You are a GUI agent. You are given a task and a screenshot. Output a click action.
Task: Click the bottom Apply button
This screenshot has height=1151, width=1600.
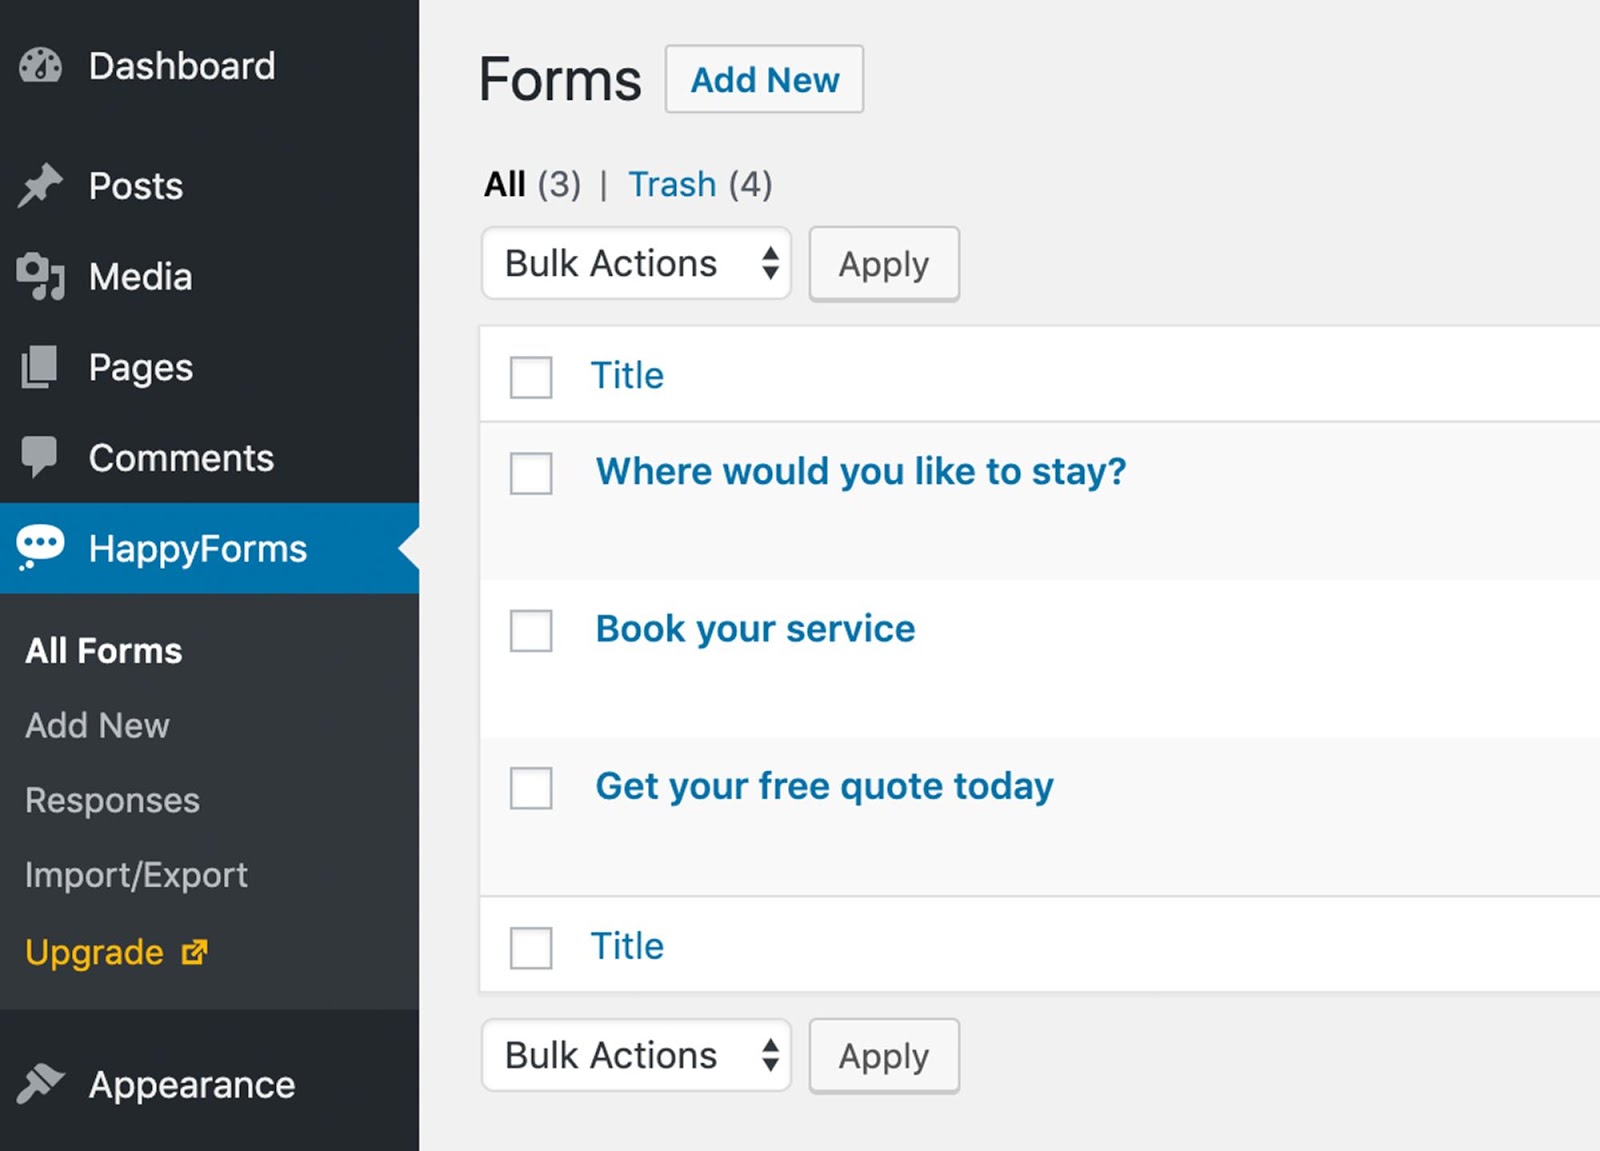[884, 1056]
